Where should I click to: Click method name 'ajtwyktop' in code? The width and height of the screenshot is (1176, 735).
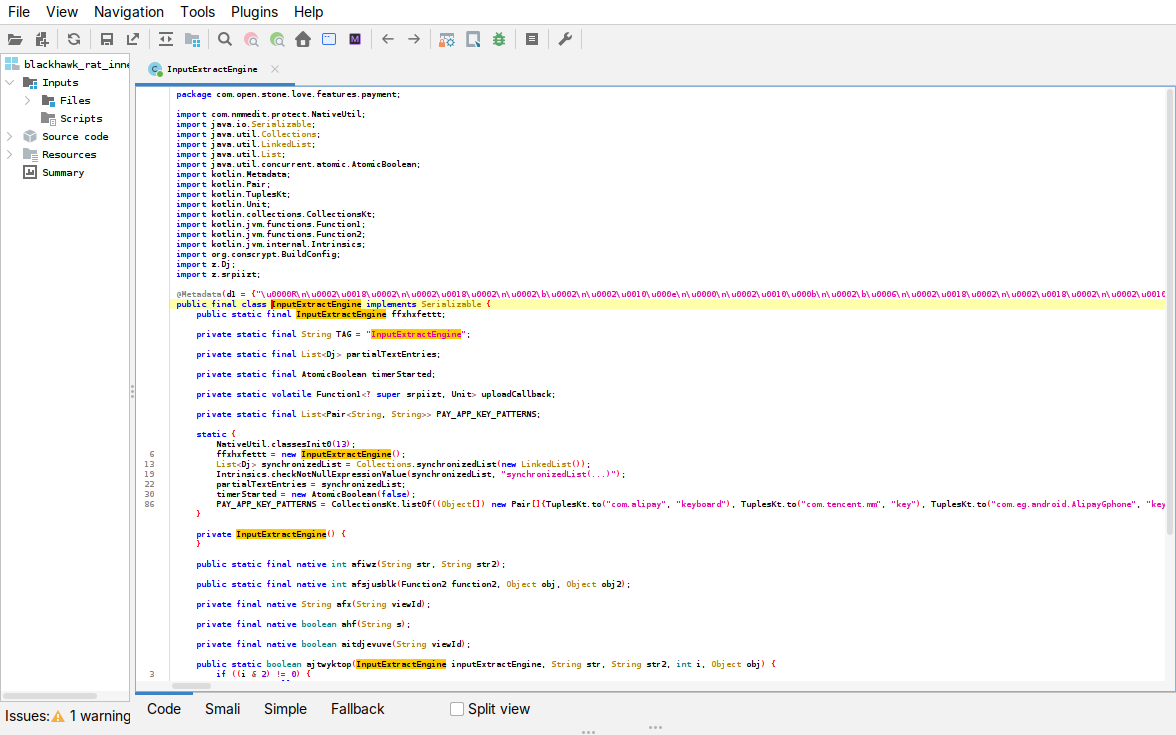tap(328, 664)
